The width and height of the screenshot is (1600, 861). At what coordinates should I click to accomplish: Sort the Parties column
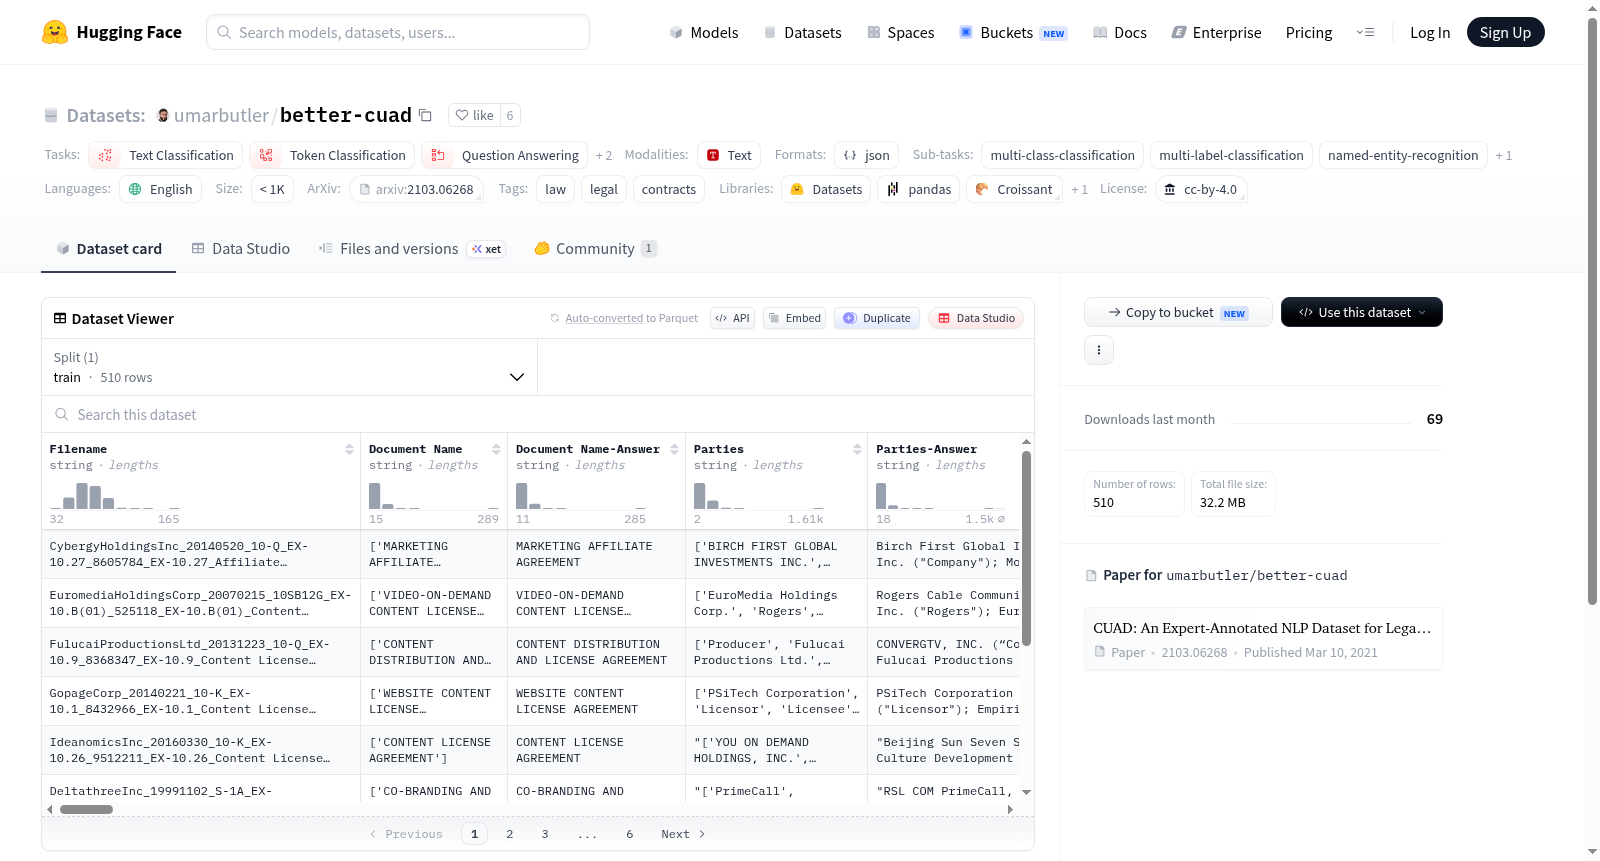point(857,449)
